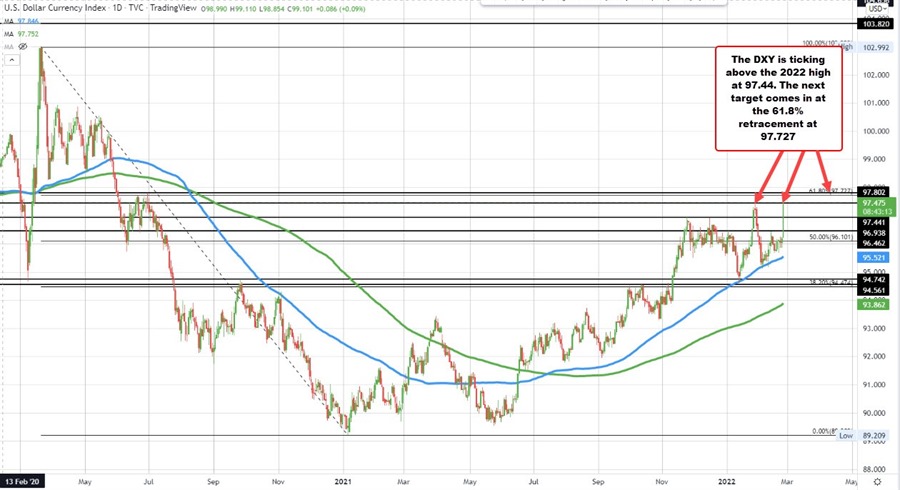900x490 pixels.
Task: Select the green MA 97.752 legend entry
Action: click(x=21, y=34)
